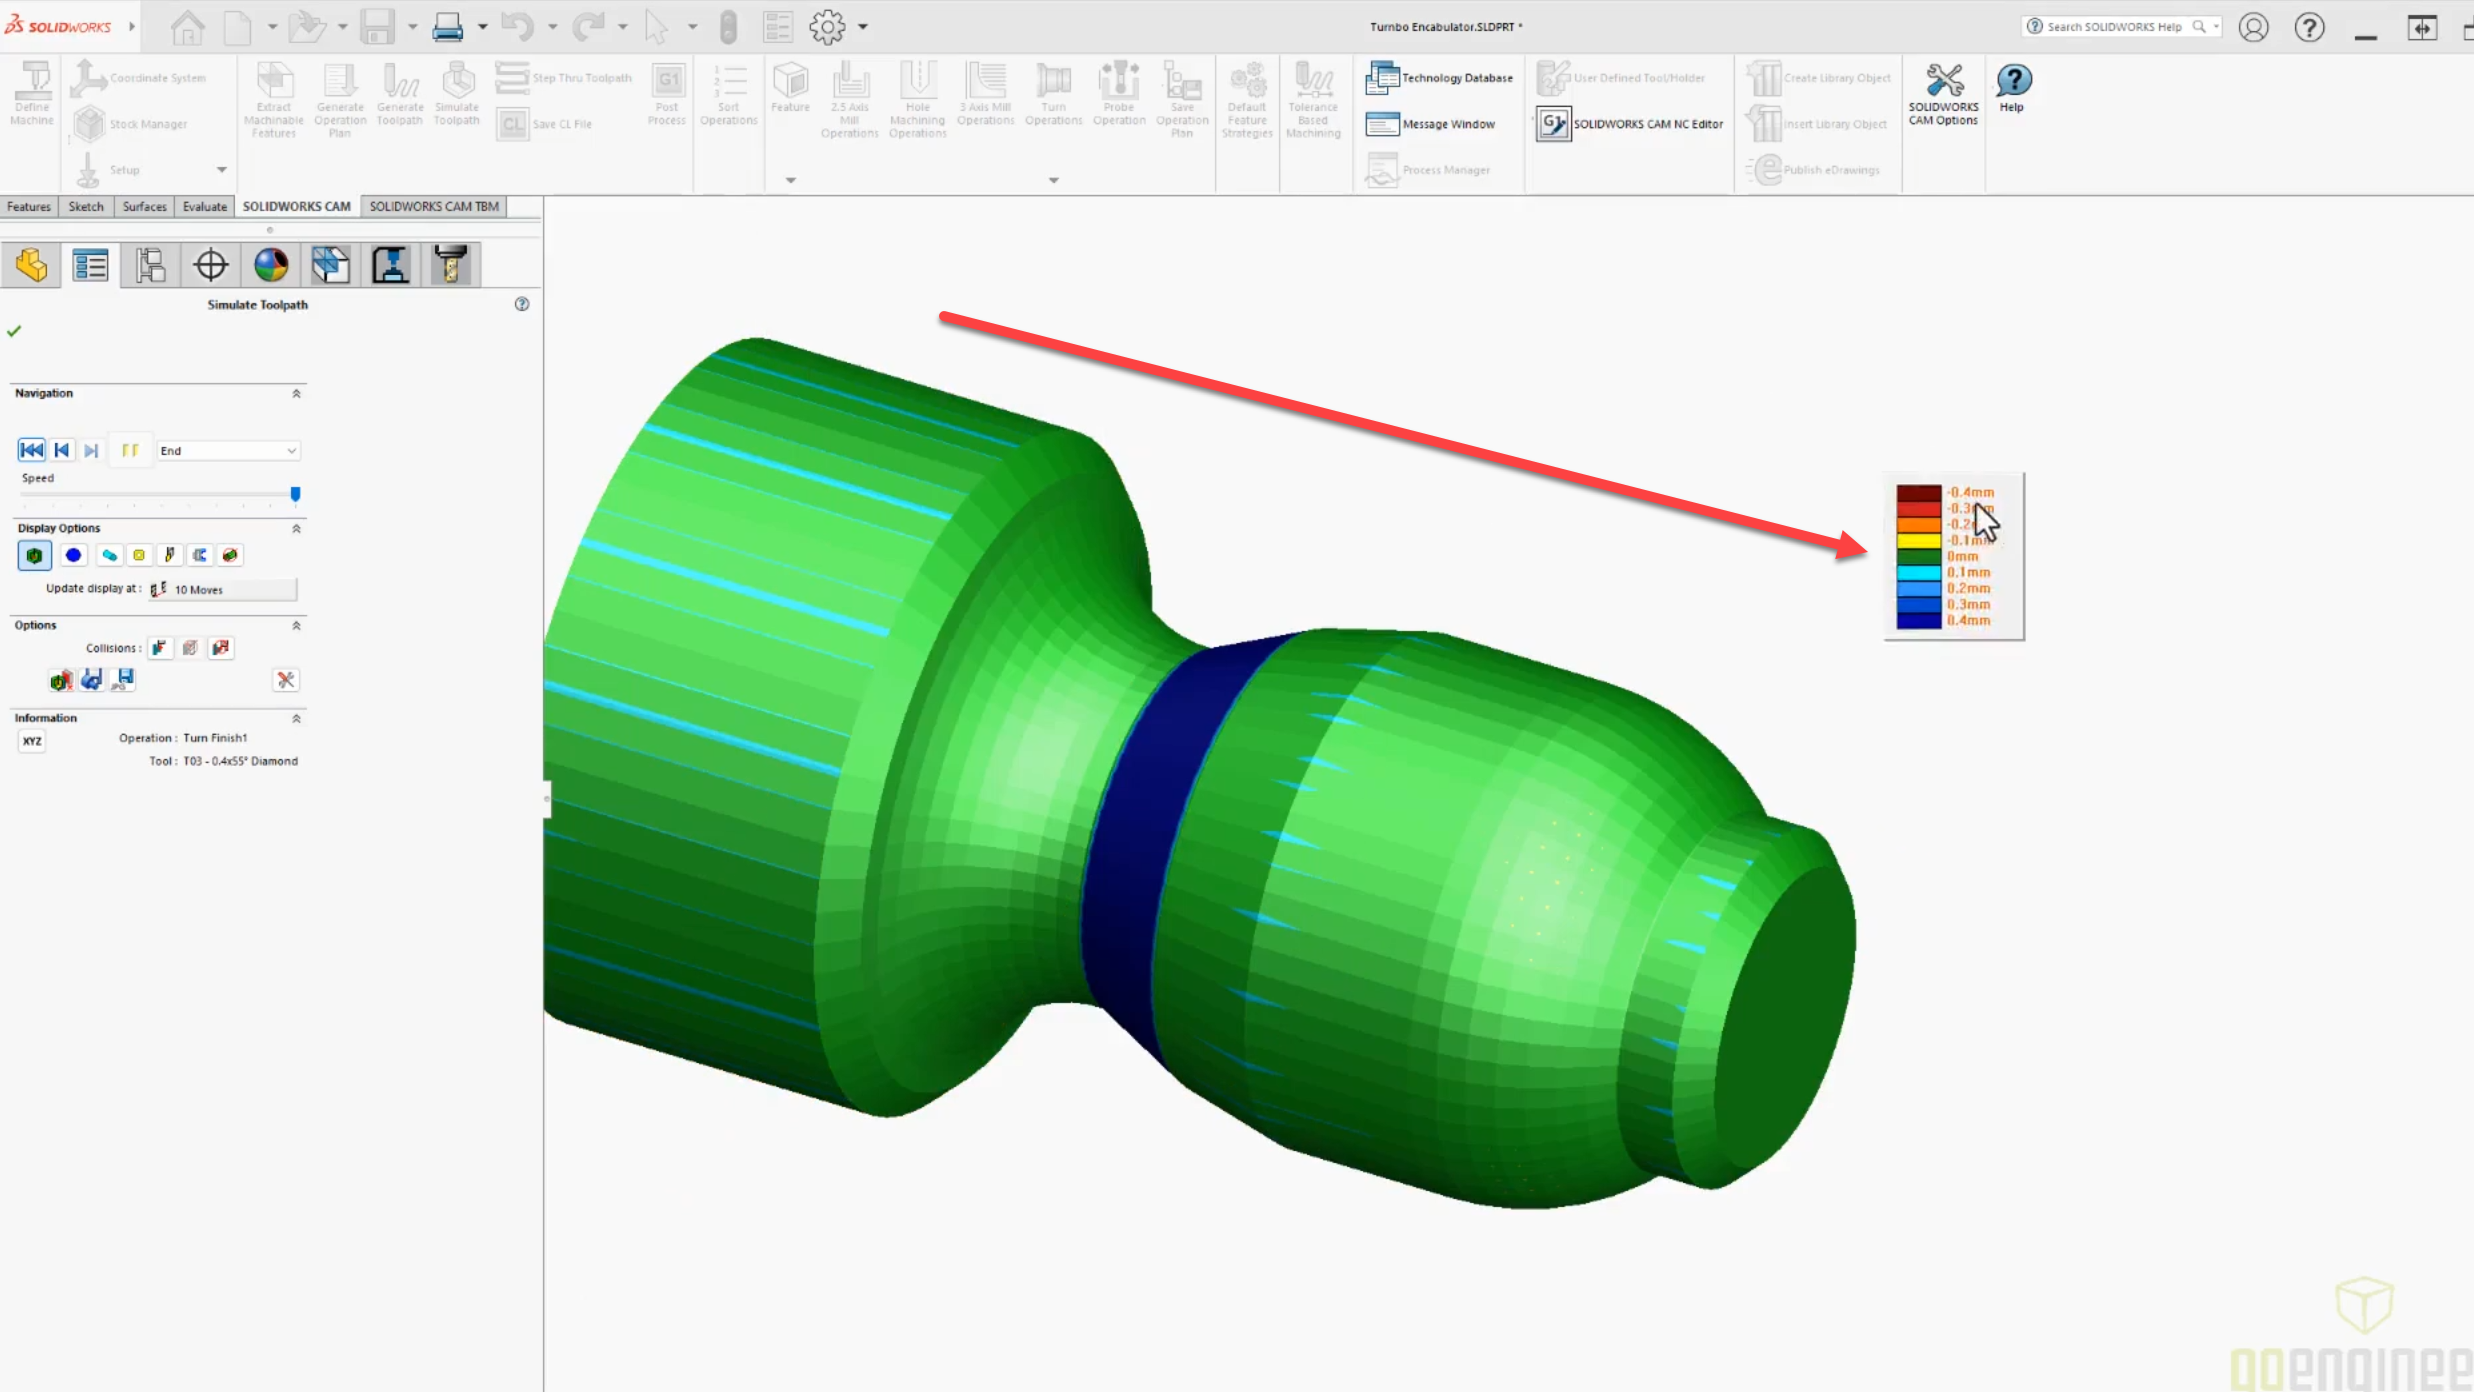The height and width of the screenshot is (1392, 2474).
Task: Open the DimXpert crosshair manager tab
Action: pos(210,265)
